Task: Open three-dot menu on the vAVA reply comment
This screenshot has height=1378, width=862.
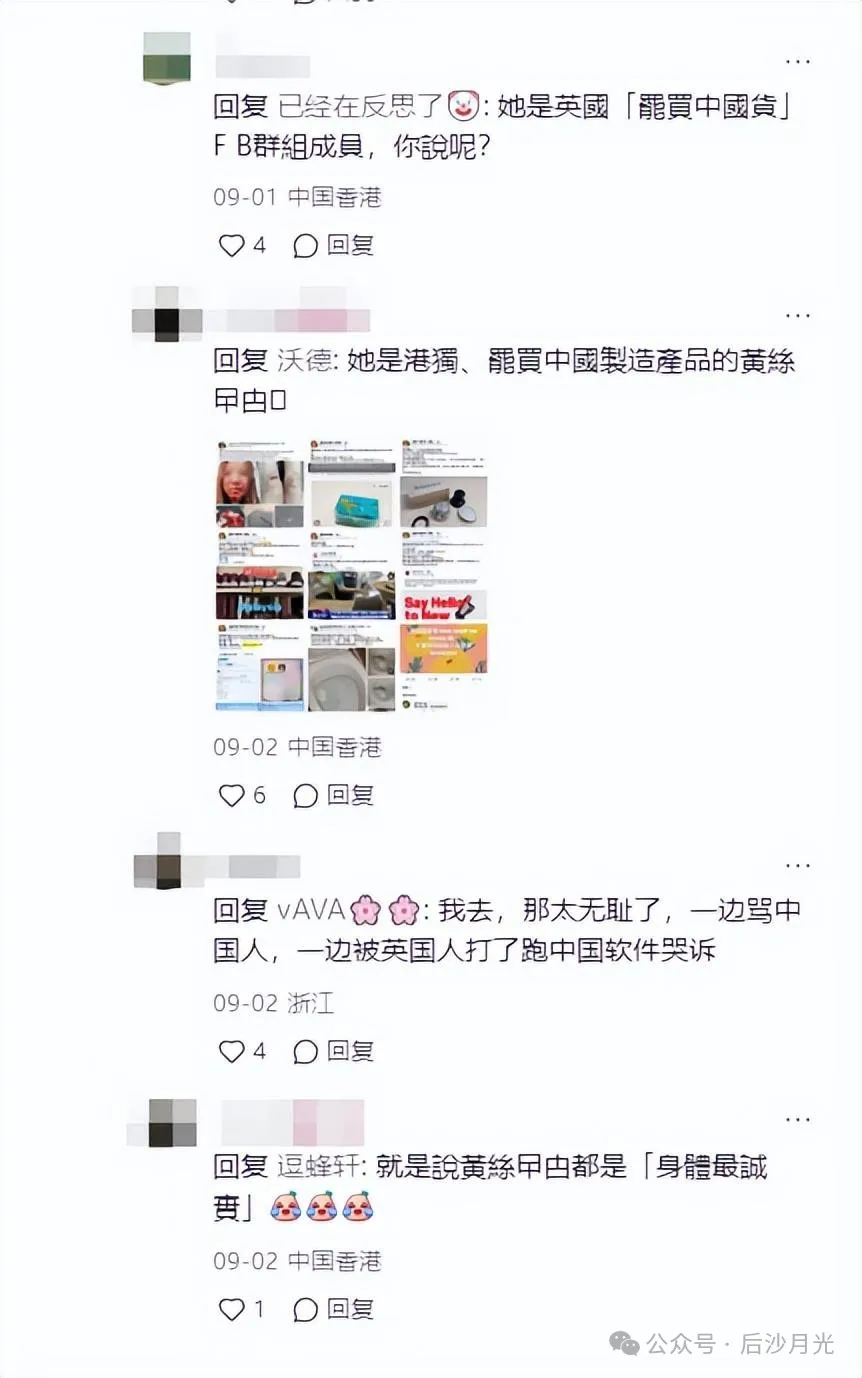Action: [798, 865]
